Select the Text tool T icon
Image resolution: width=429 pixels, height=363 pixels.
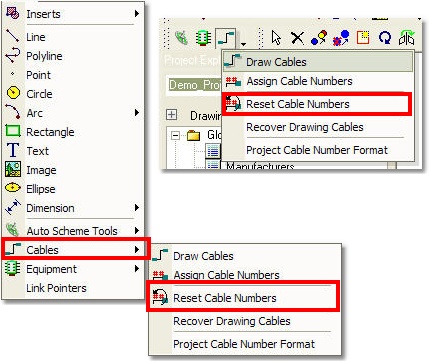13,150
